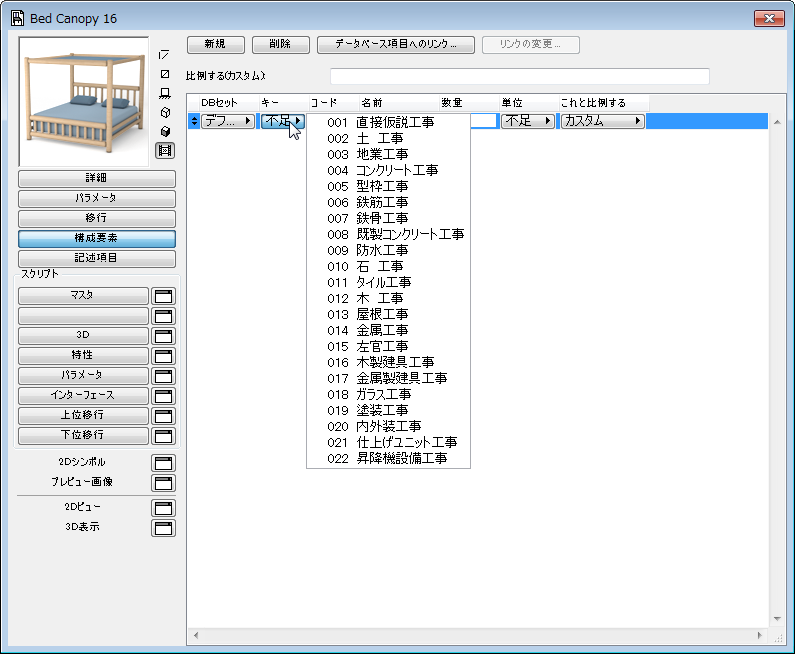The image size is (795, 654).
Task: Open separate window icon for unlabeled script
Action: pos(163,316)
